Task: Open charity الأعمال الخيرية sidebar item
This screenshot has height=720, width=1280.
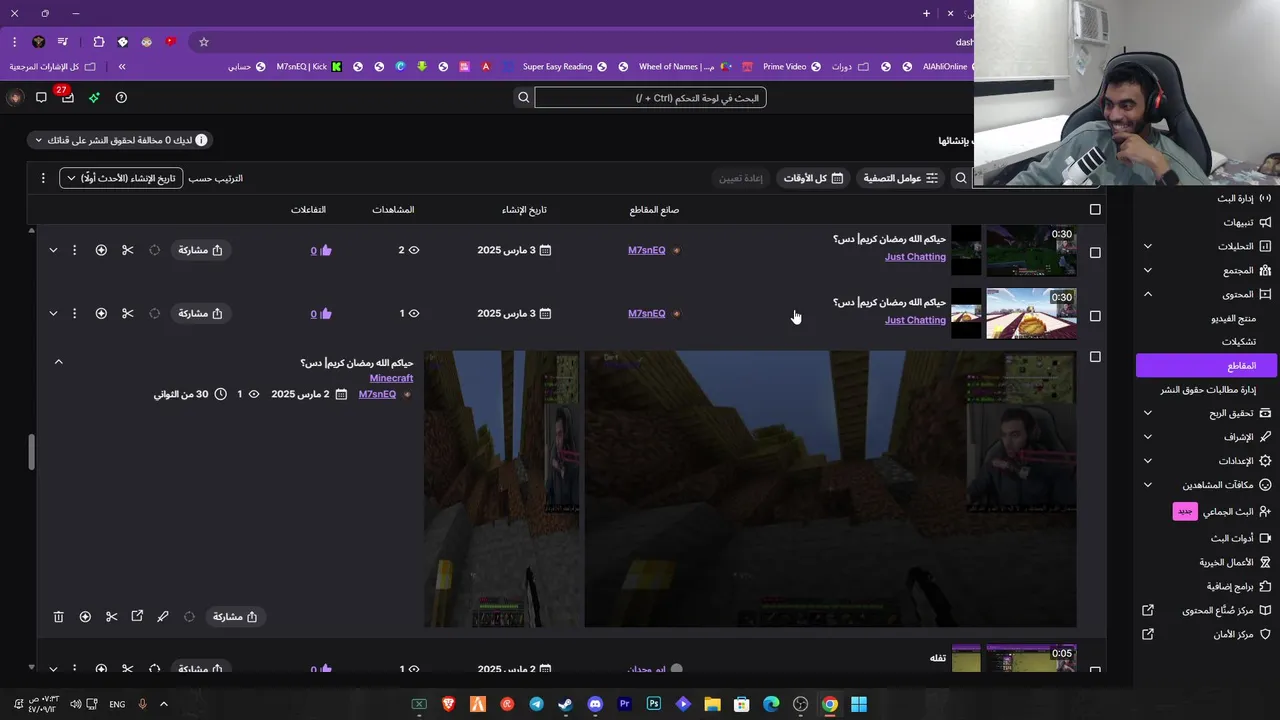Action: click(1234, 562)
